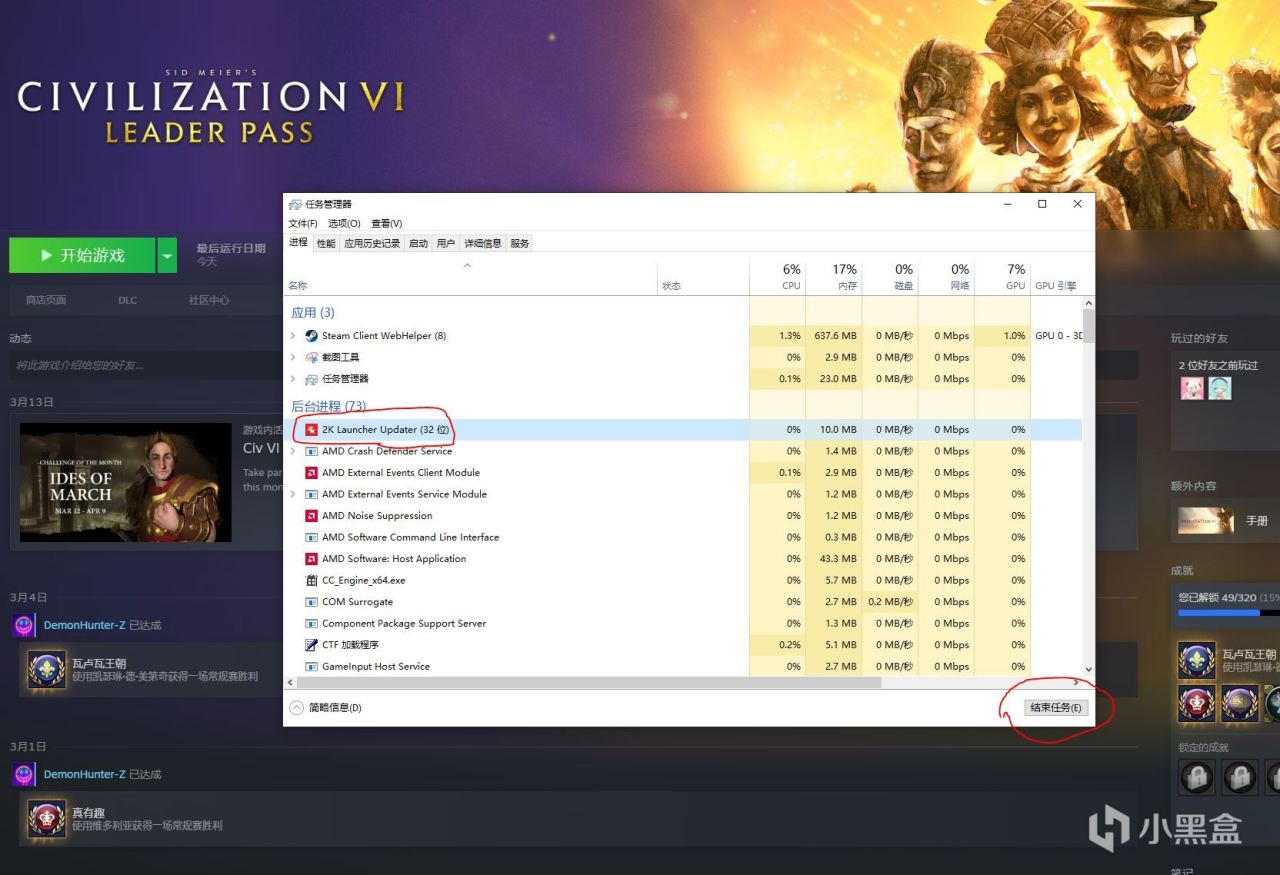Click AMD External Events Service Module icon
1280x875 pixels.
[311, 494]
